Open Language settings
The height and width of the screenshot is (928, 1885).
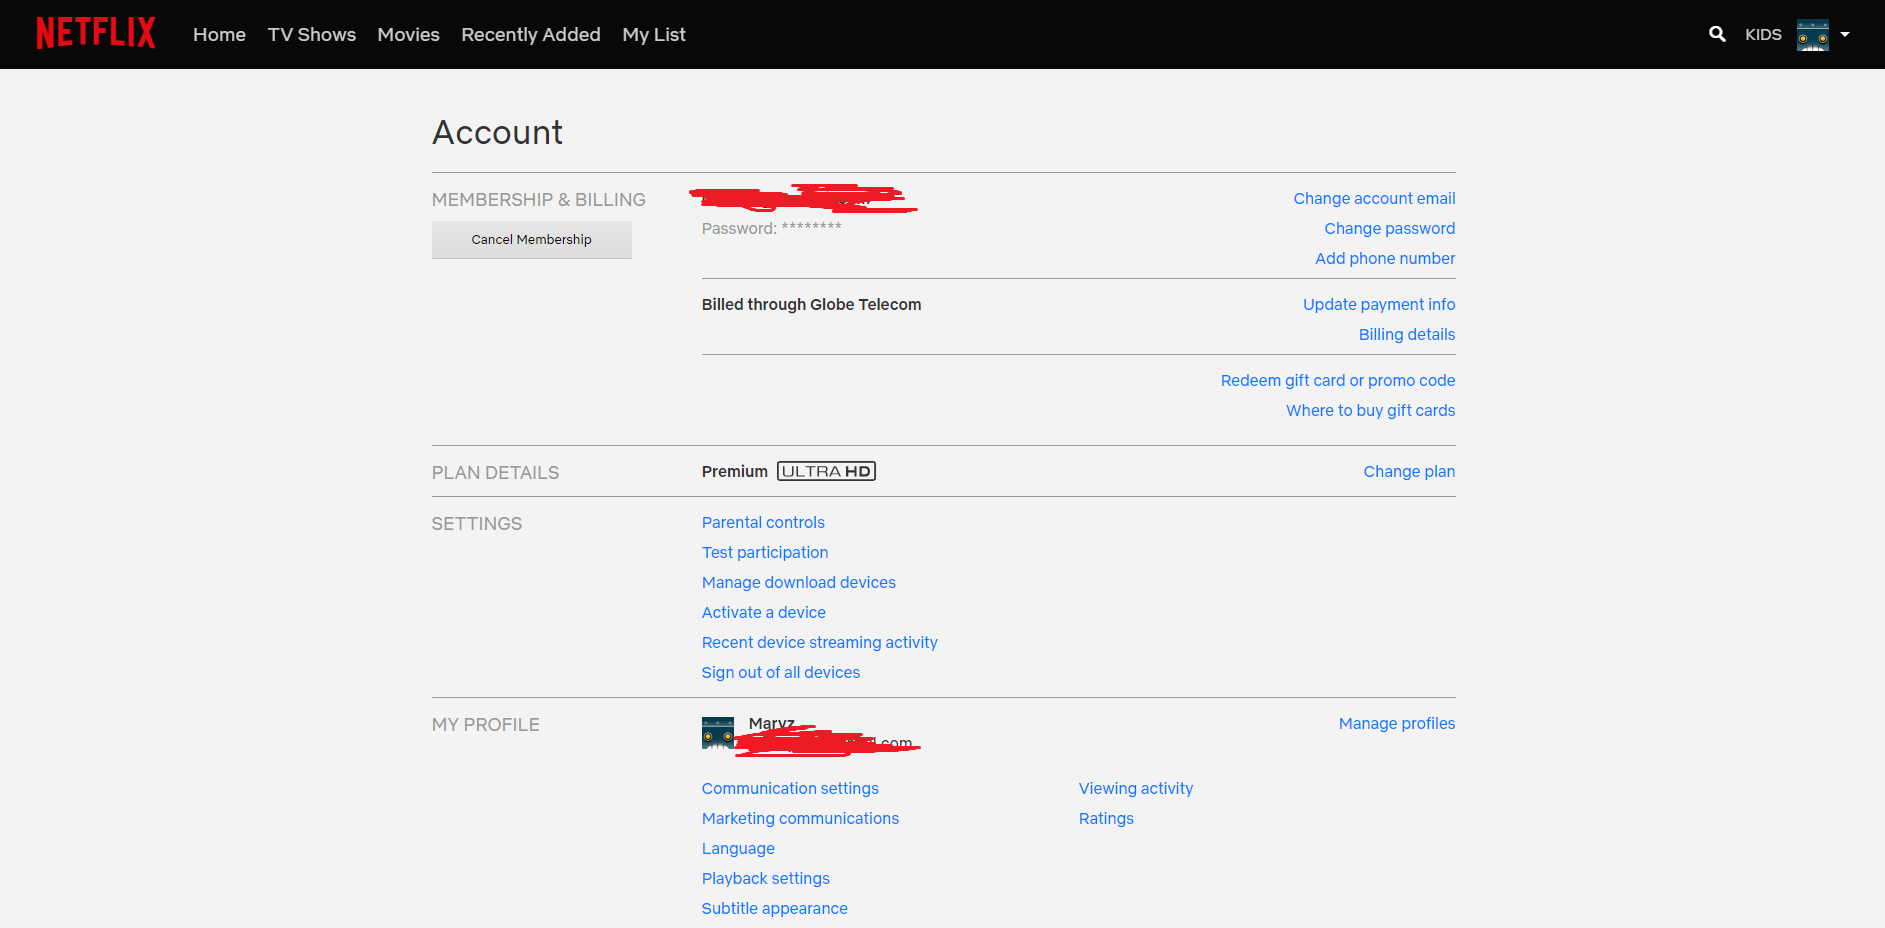coord(738,848)
